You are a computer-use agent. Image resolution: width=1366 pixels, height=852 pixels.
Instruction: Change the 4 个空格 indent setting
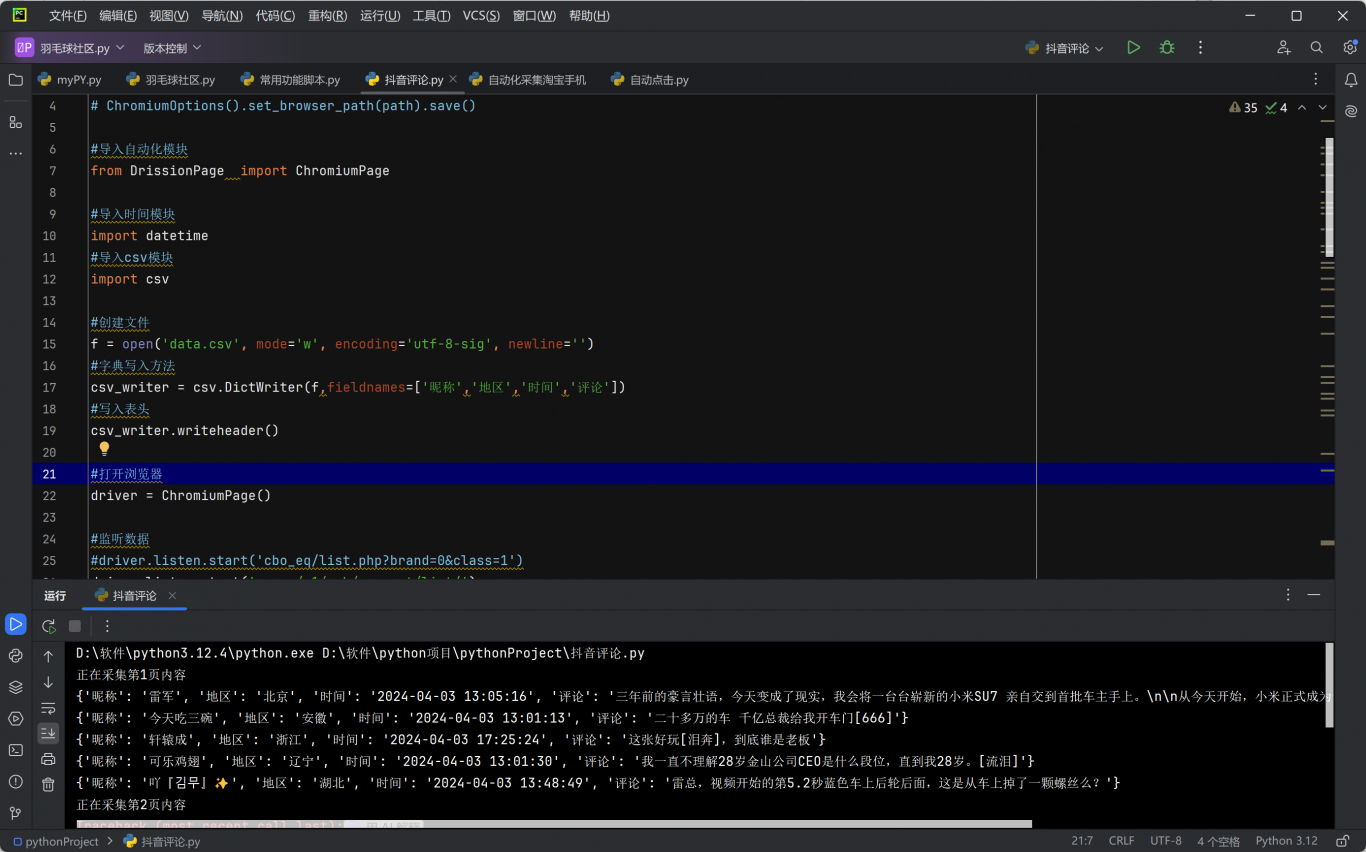click(x=1218, y=841)
